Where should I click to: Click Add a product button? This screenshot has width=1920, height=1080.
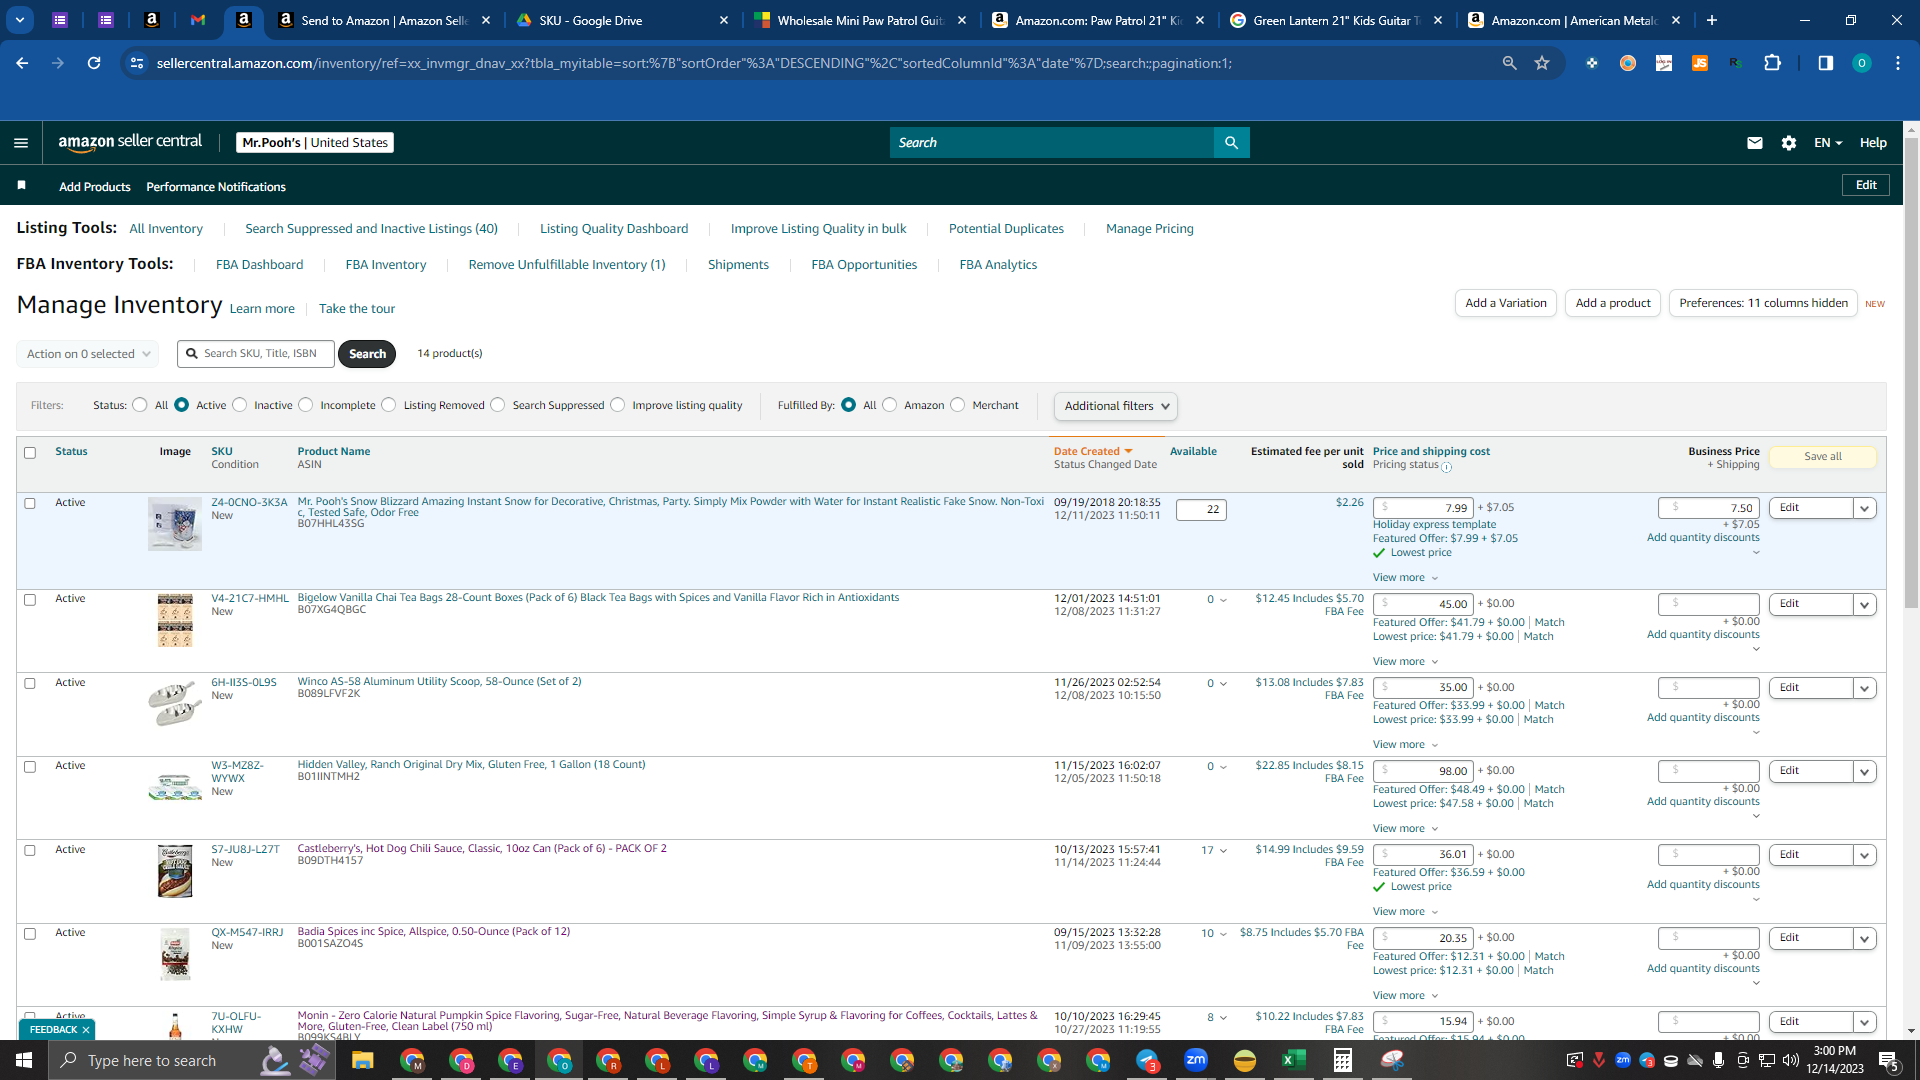tap(1613, 303)
